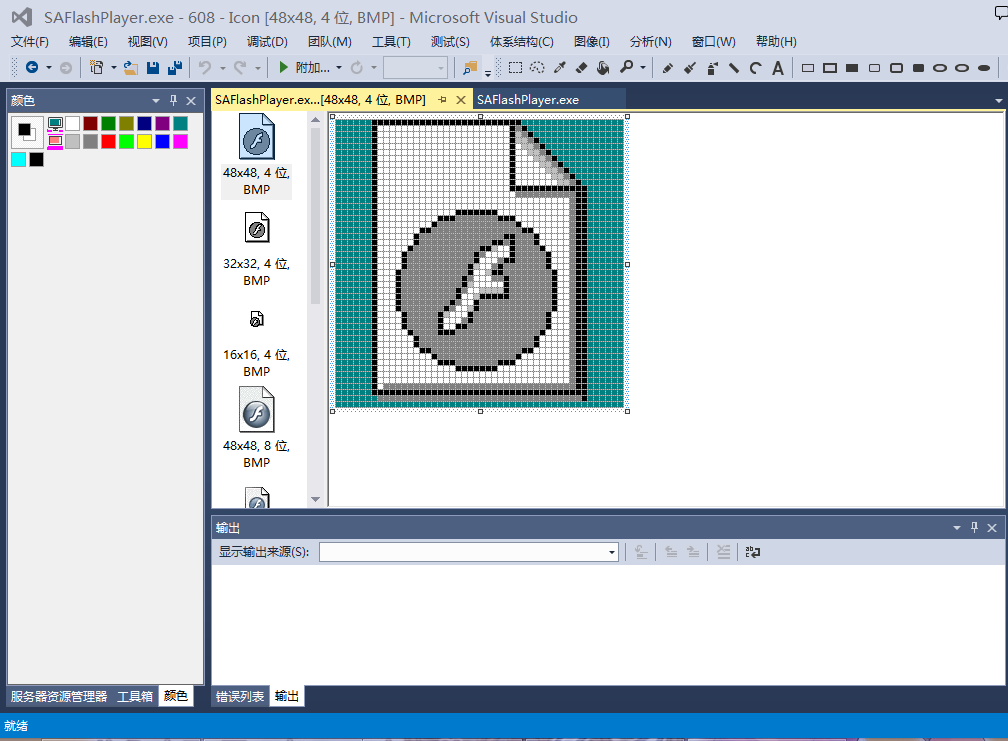Select the Fill bucket tool
1008x741 pixels.
click(603, 67)
